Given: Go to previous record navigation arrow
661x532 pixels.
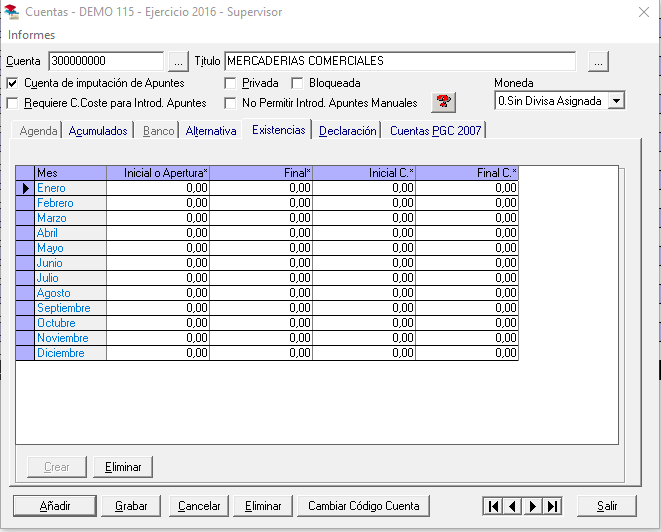Looking at the screenshot, I should 513,506.
